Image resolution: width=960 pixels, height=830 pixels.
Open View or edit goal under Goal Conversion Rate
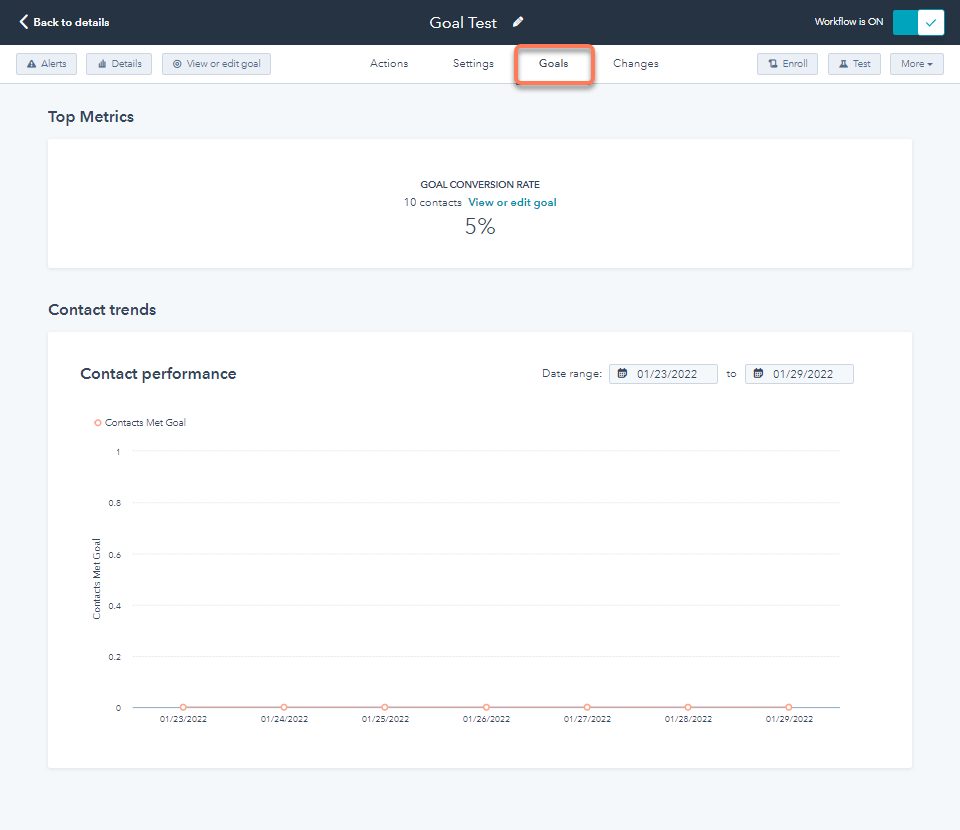point(512,202)
